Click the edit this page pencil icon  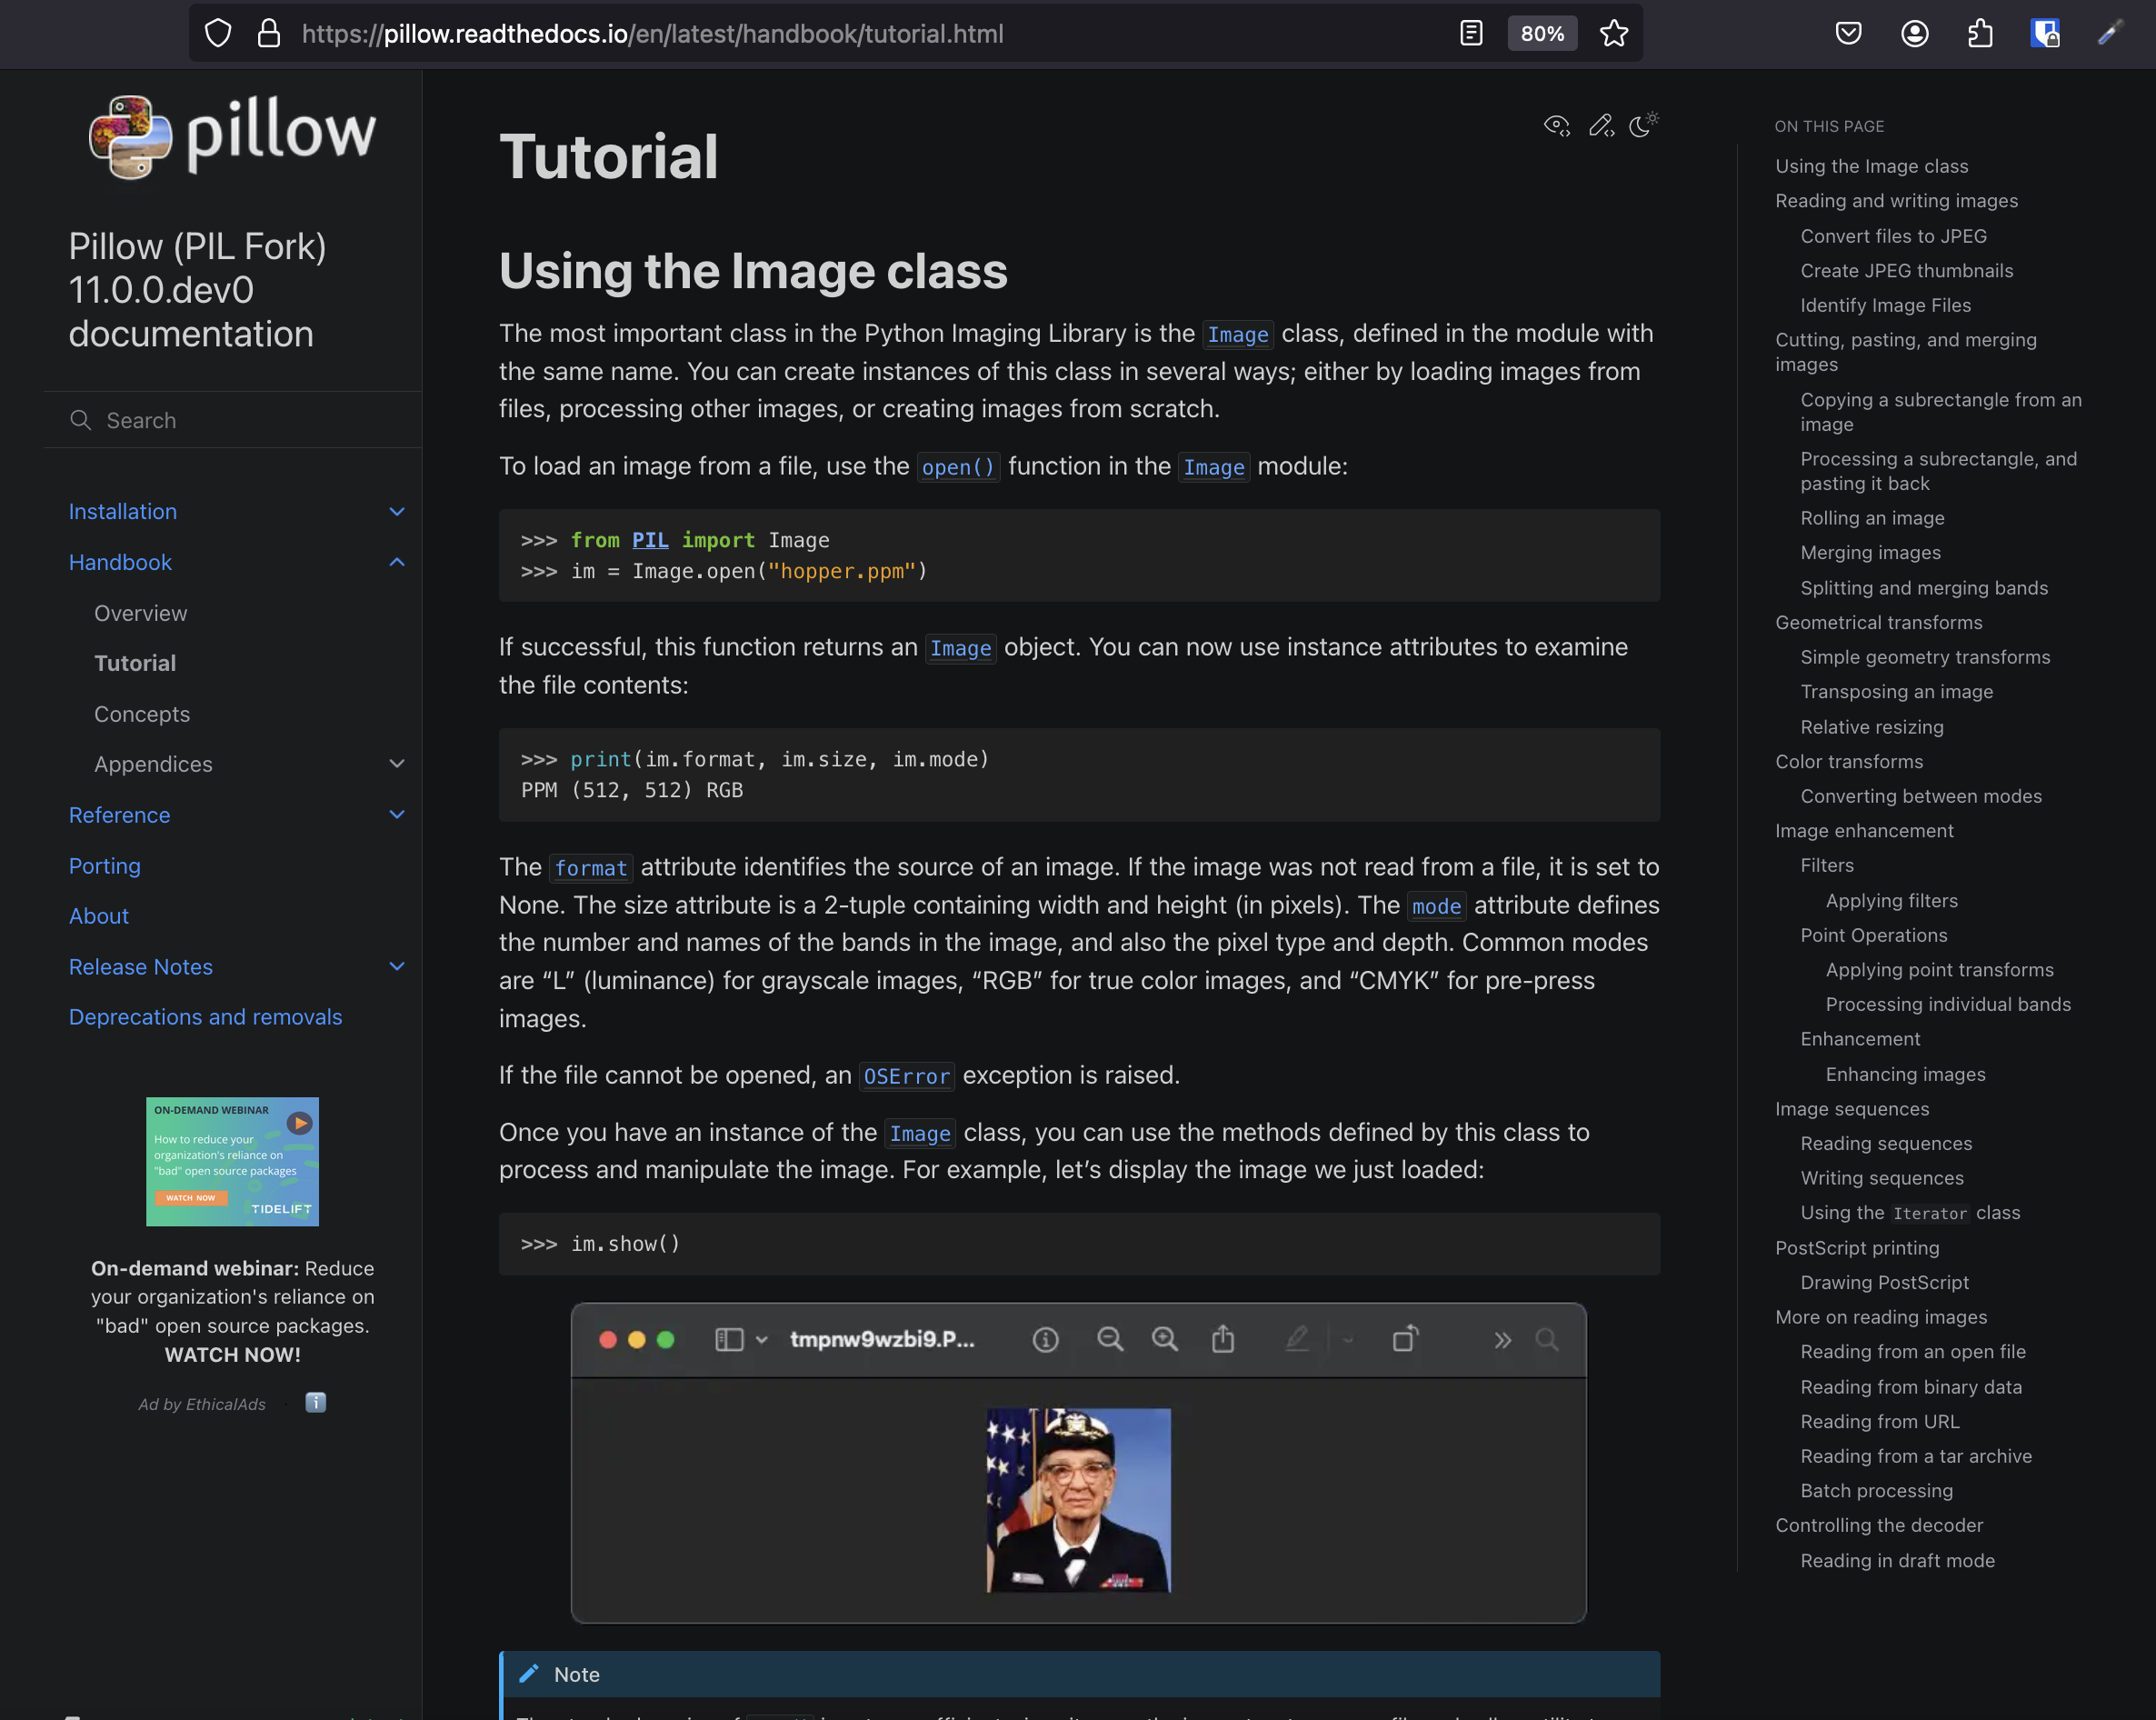pos(1601,126)
